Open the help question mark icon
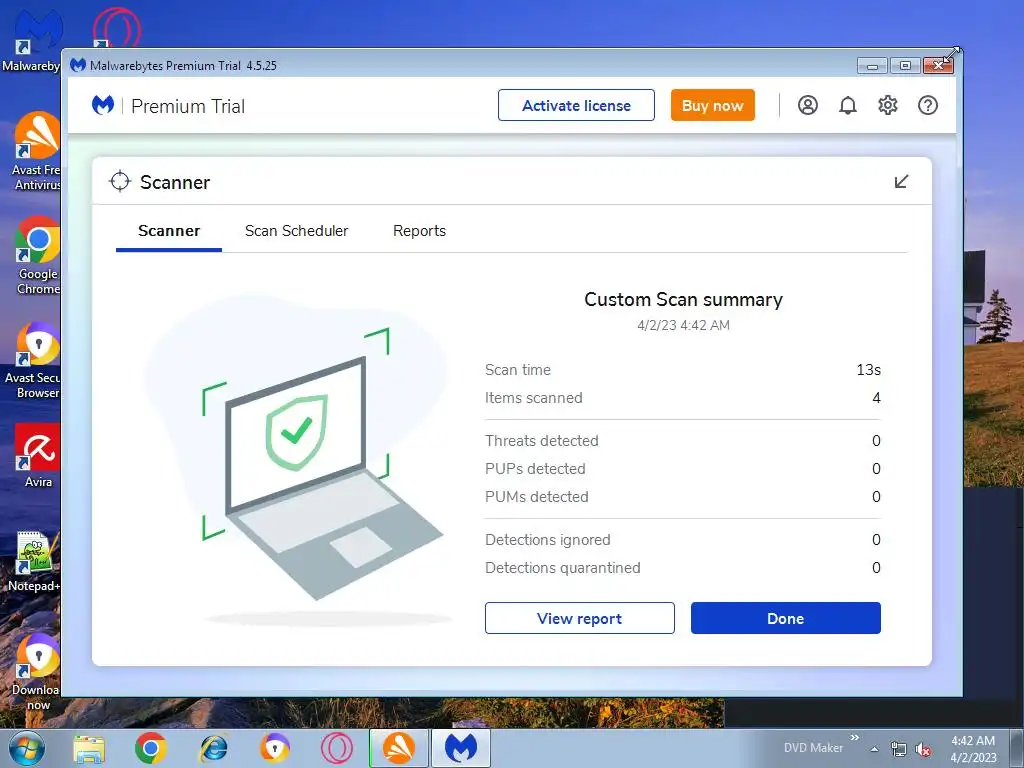The image size is (1024, 768). [x=927, y=105]
